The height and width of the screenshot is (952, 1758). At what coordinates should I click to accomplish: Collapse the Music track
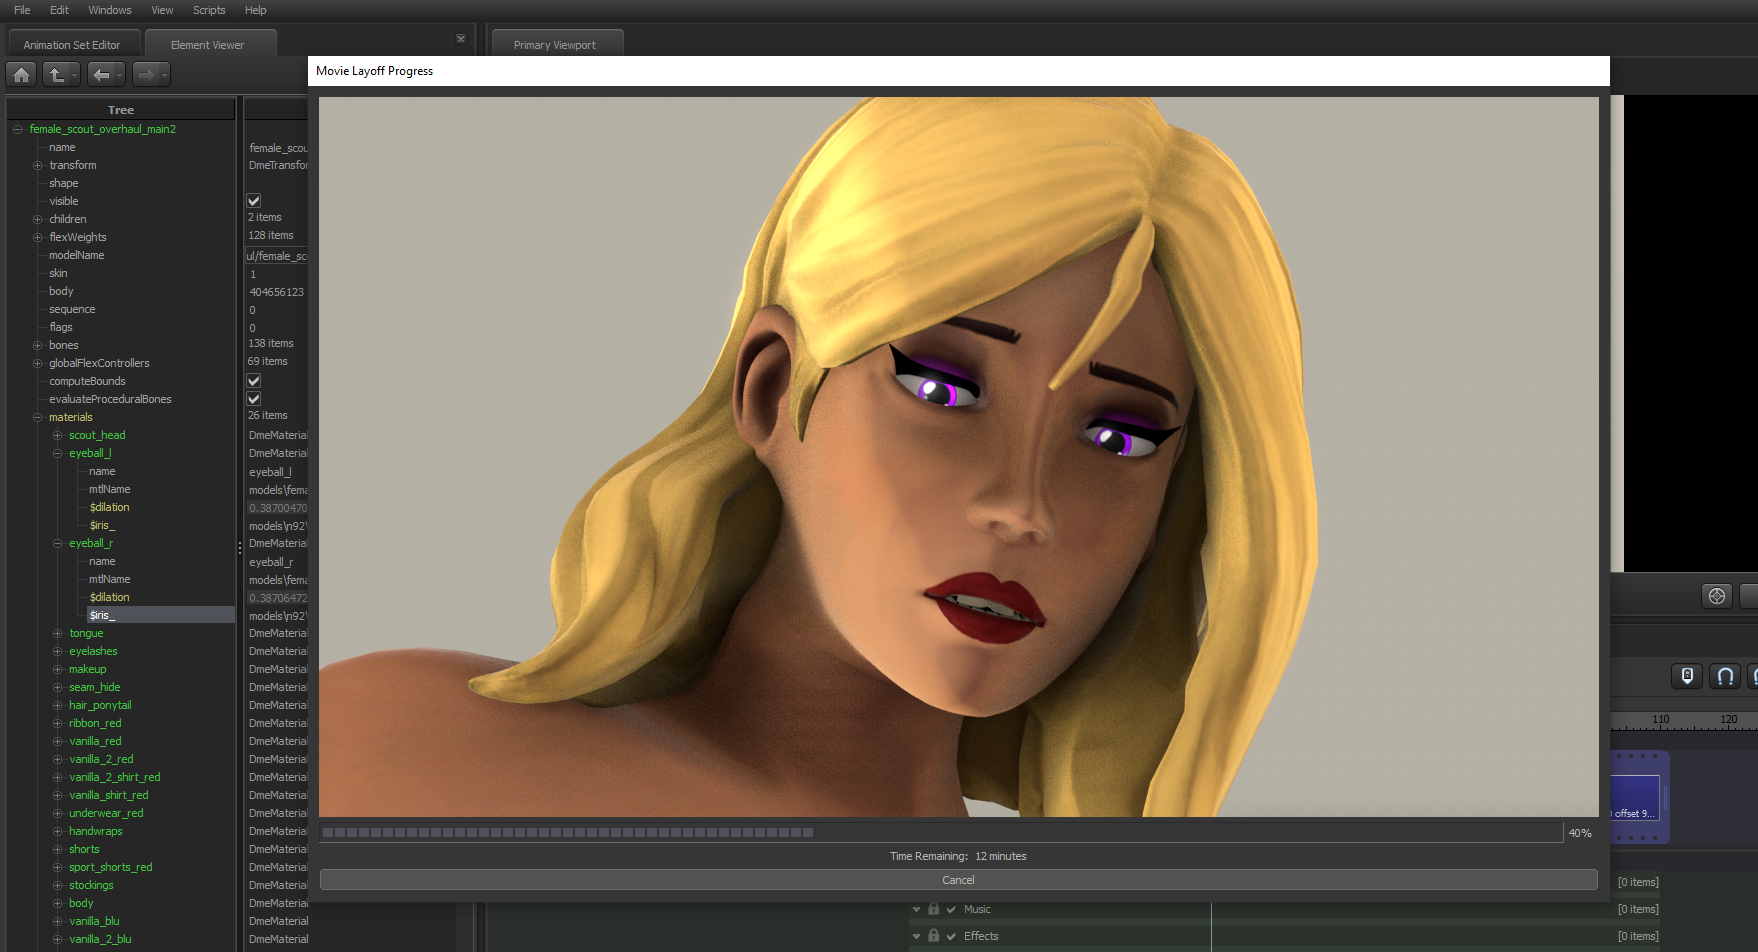tap(916, 910)
